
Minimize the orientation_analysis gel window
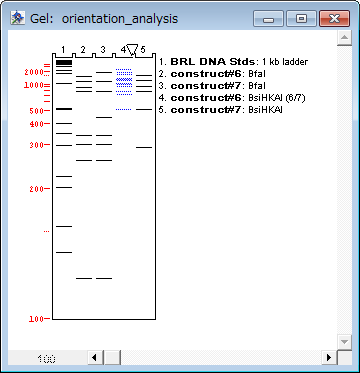point(268,18)
